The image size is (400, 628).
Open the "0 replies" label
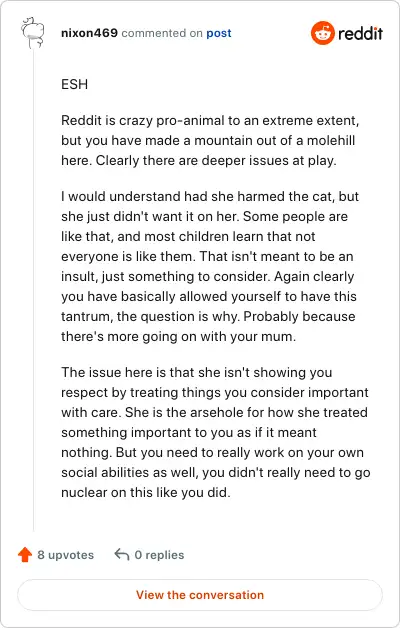coord(159,555)
